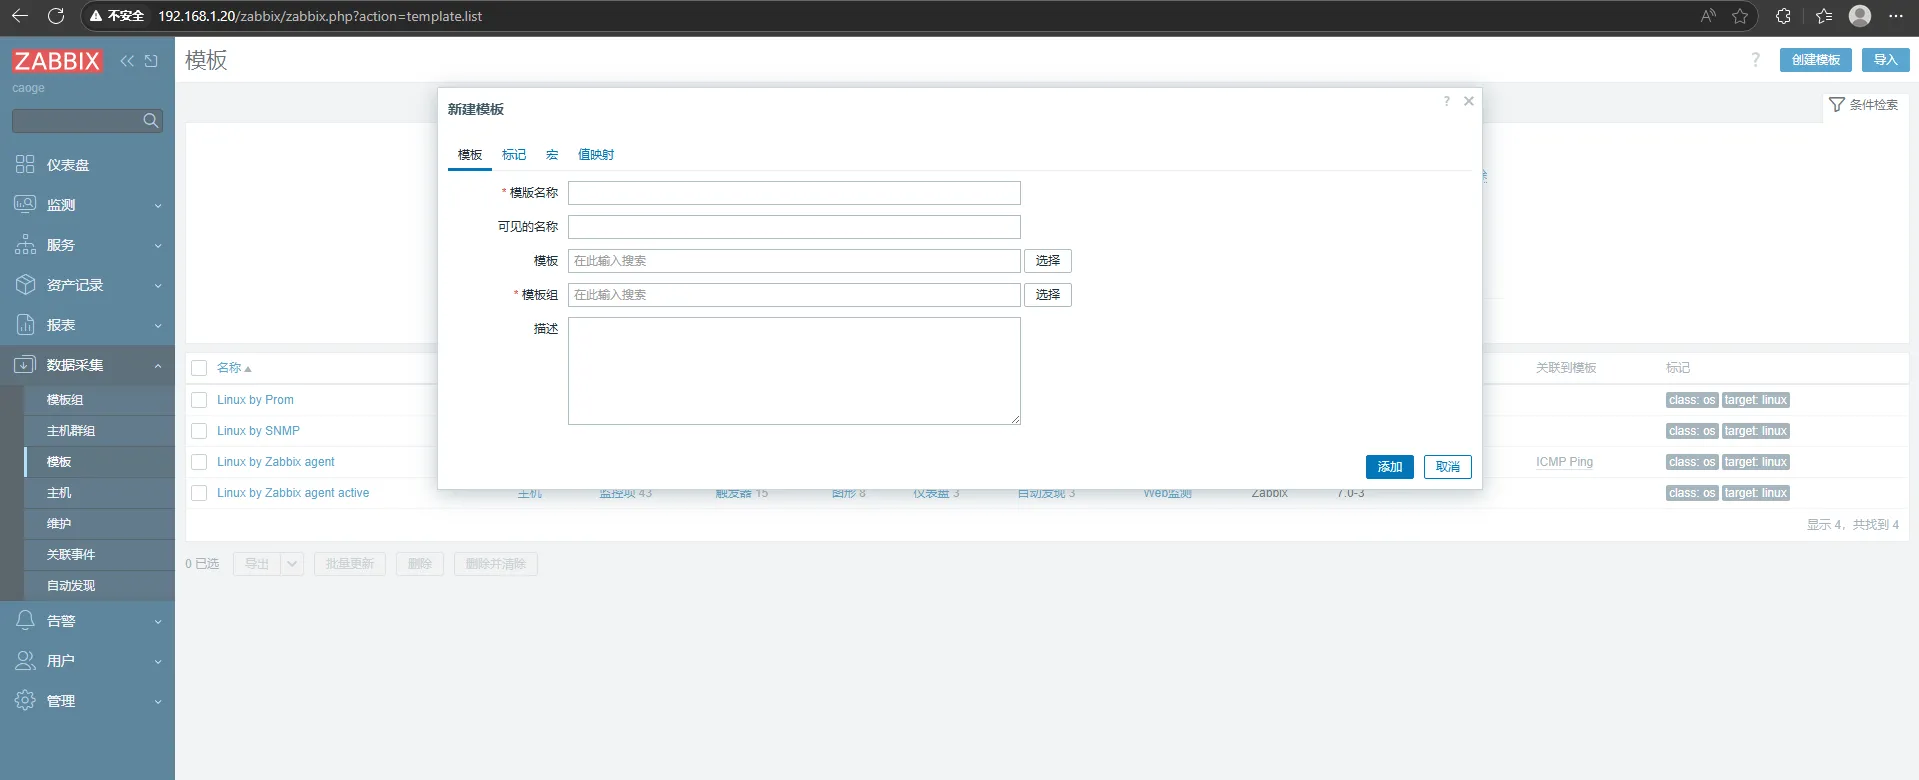Check the Linux by Prom row checkbox
This screenshot has width=1919, height=780.
(199, 400)
